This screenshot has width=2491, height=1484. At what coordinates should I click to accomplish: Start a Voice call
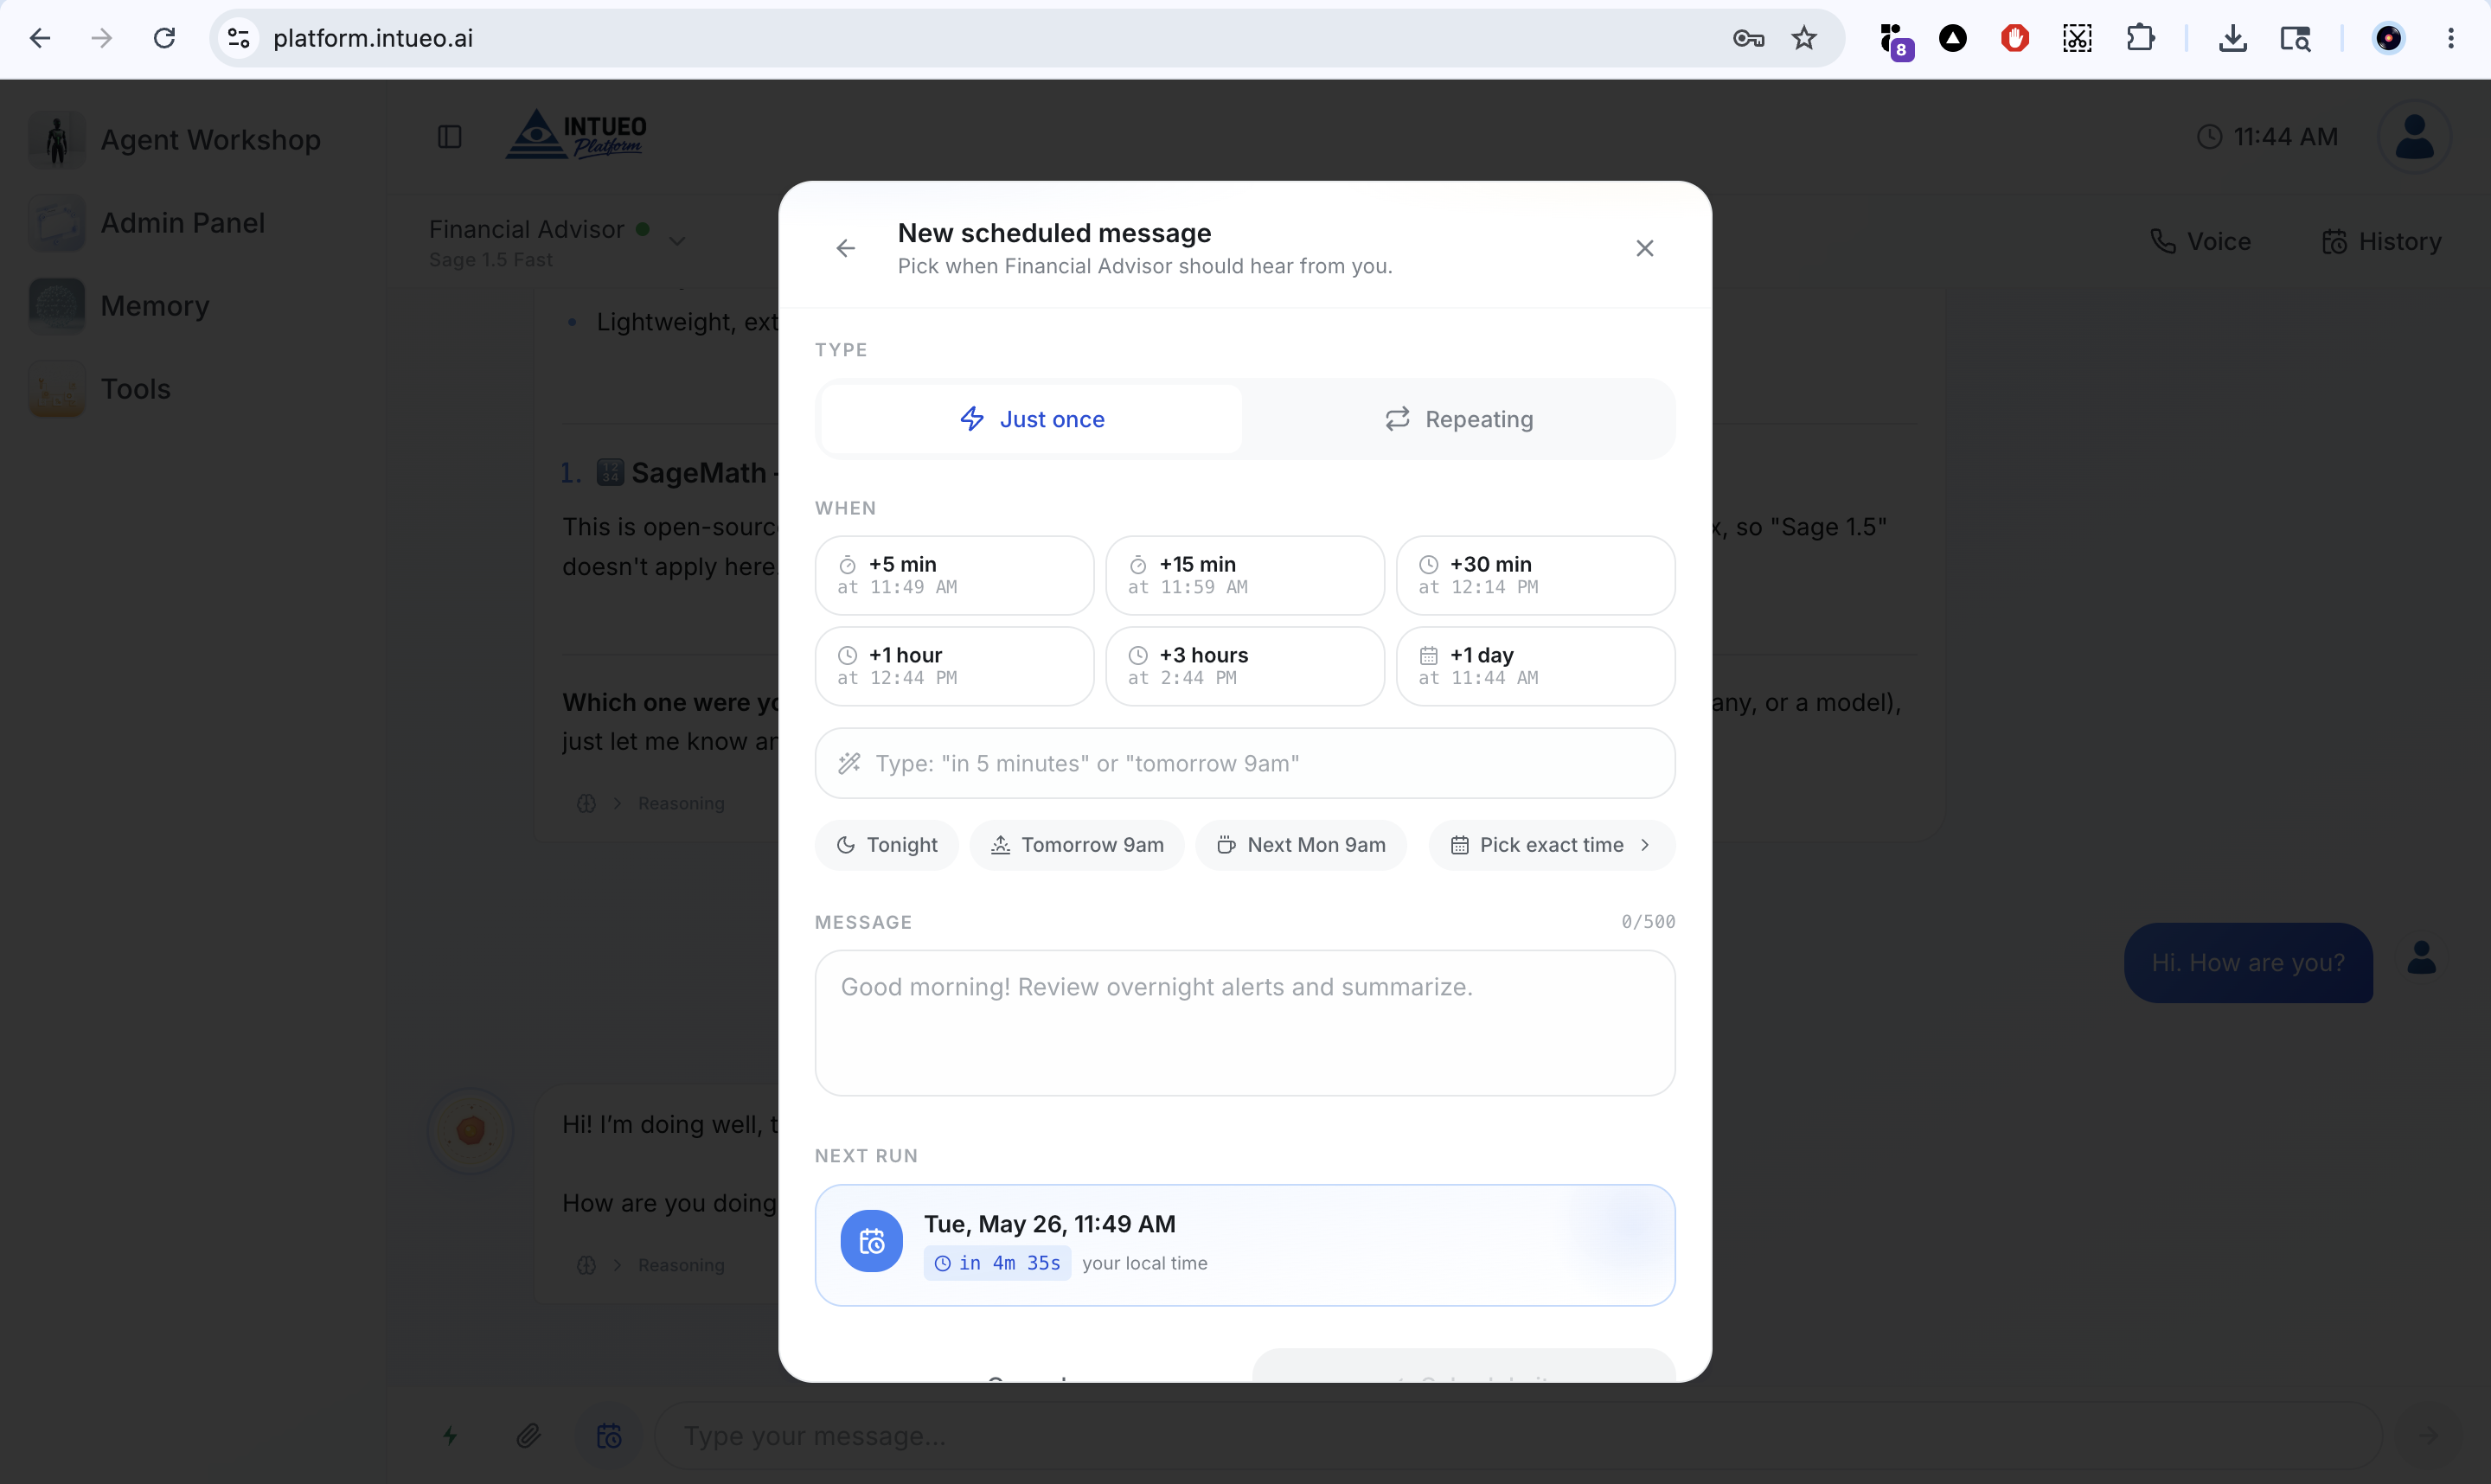[2200, 241]
